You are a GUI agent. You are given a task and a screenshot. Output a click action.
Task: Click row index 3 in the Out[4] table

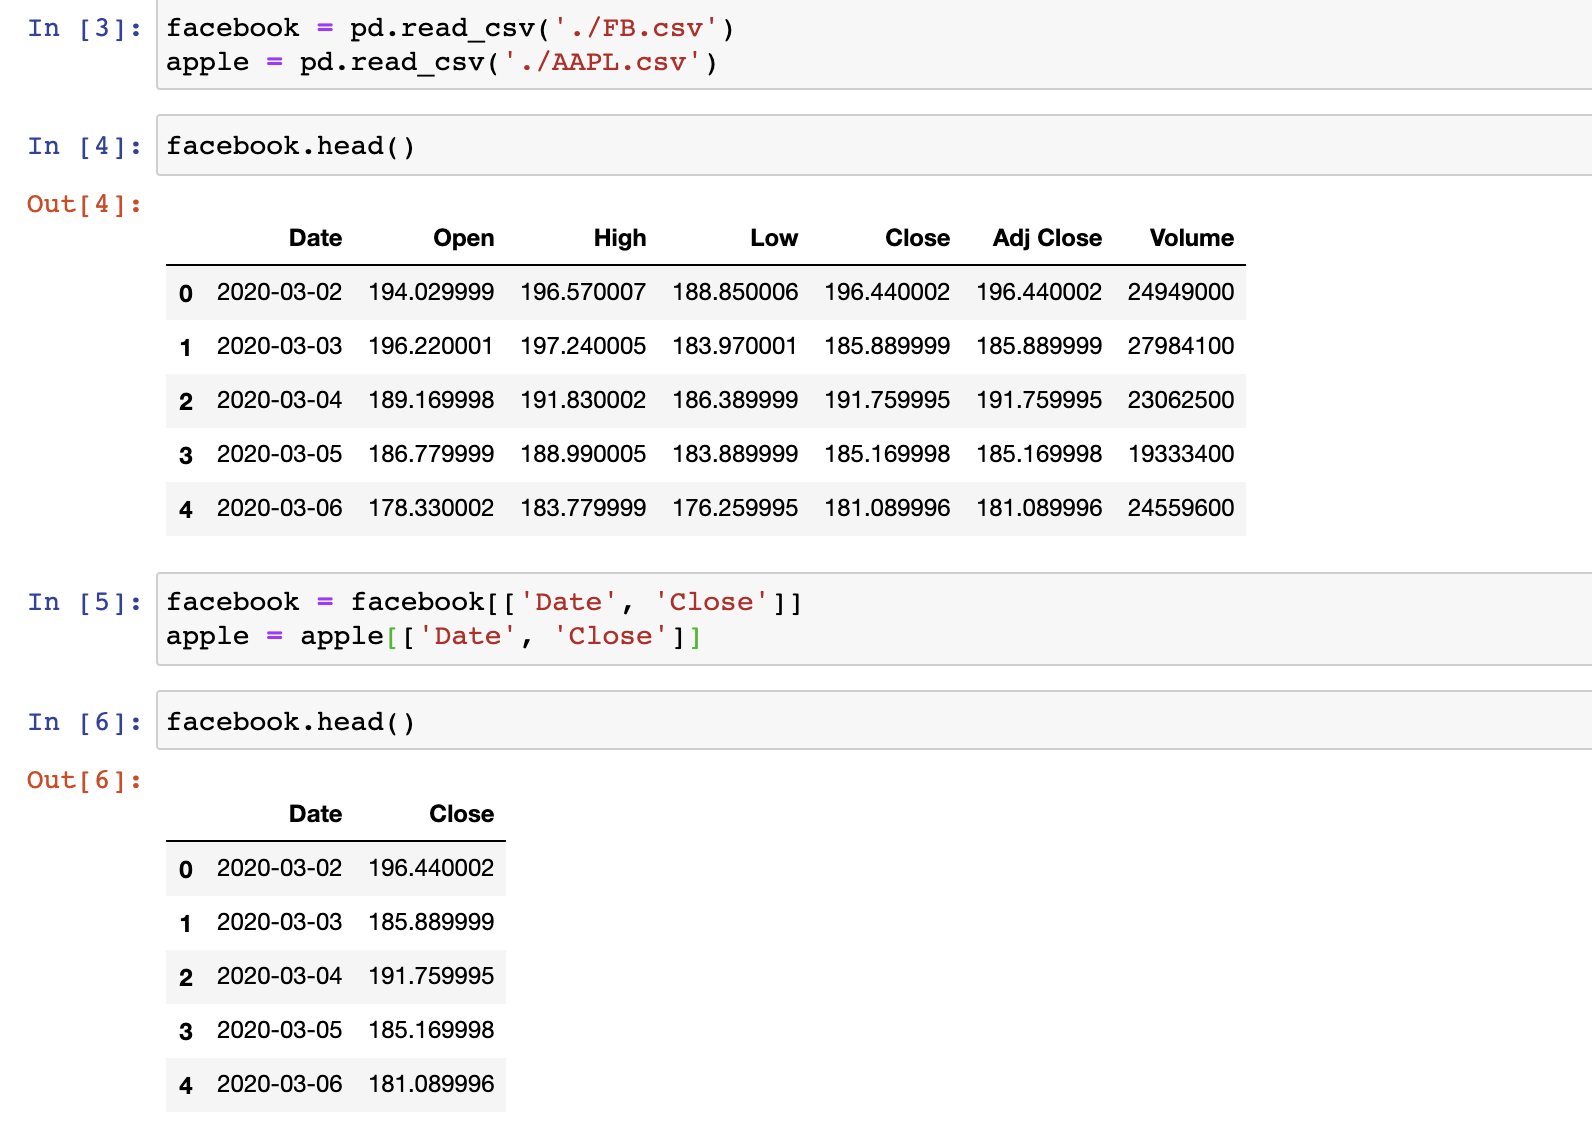(186, 455)
